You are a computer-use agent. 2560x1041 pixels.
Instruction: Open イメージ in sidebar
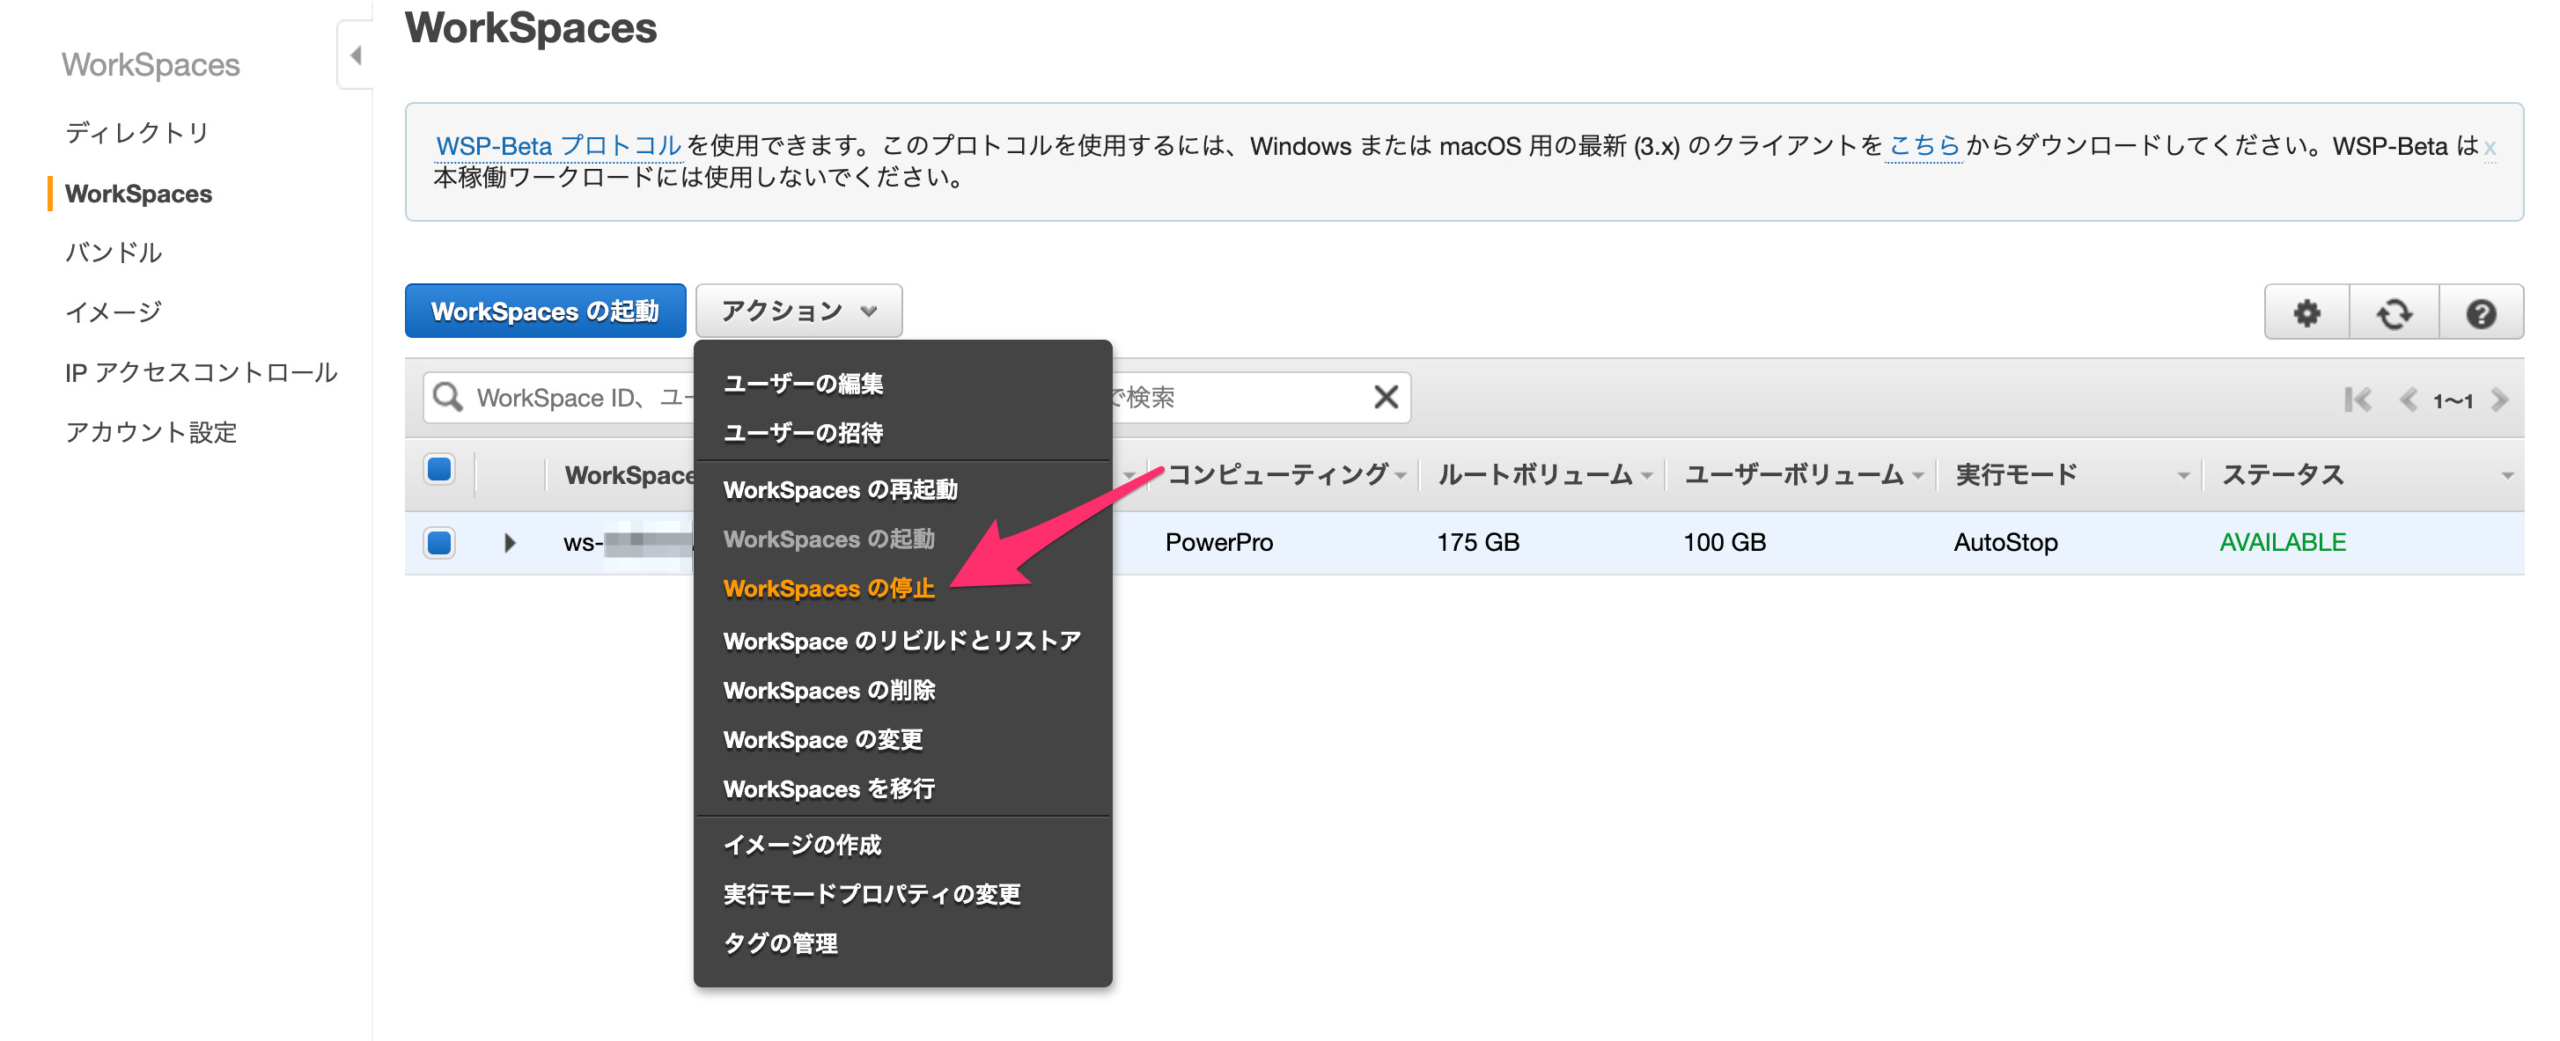pyautogui.click(x=113, y=312)
